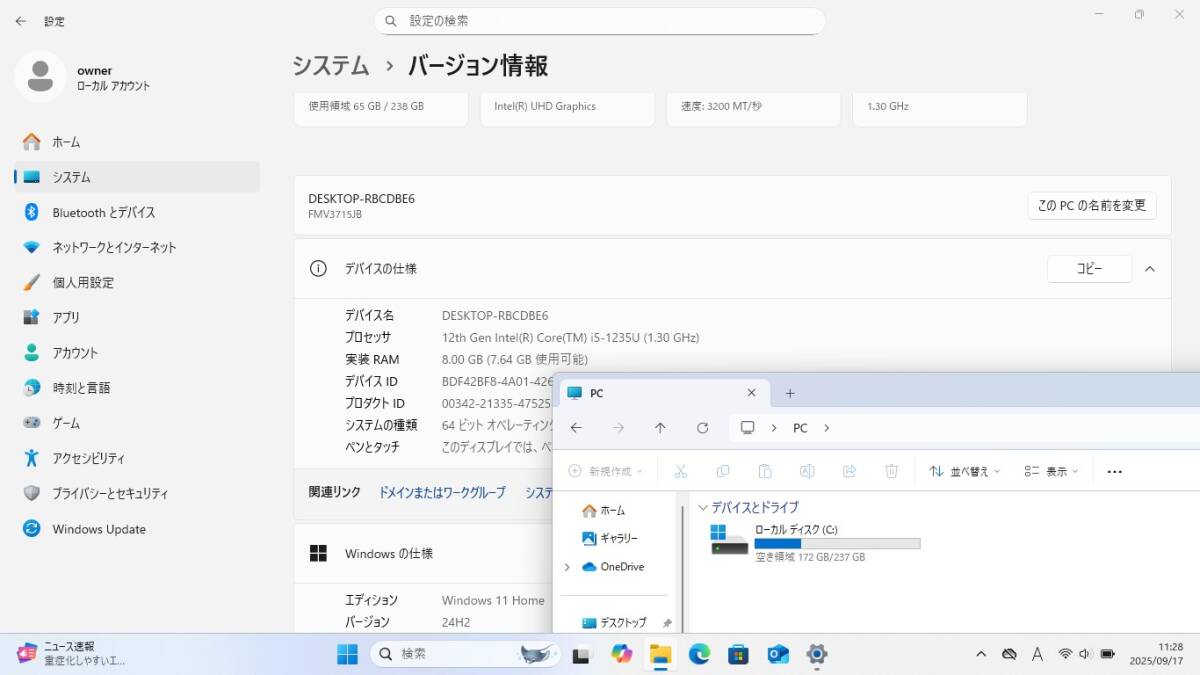Open the 表示 view options dropdown
The image size is (1200, 675).
1050,470
